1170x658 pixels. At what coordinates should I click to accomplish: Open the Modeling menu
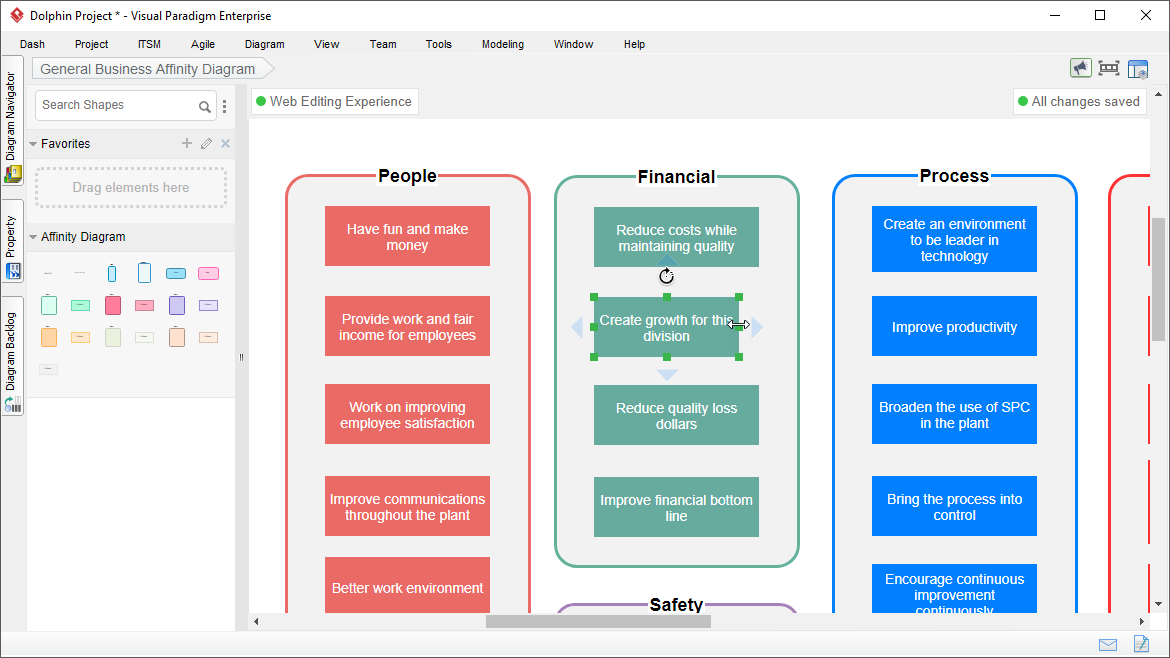pos(503,44)
